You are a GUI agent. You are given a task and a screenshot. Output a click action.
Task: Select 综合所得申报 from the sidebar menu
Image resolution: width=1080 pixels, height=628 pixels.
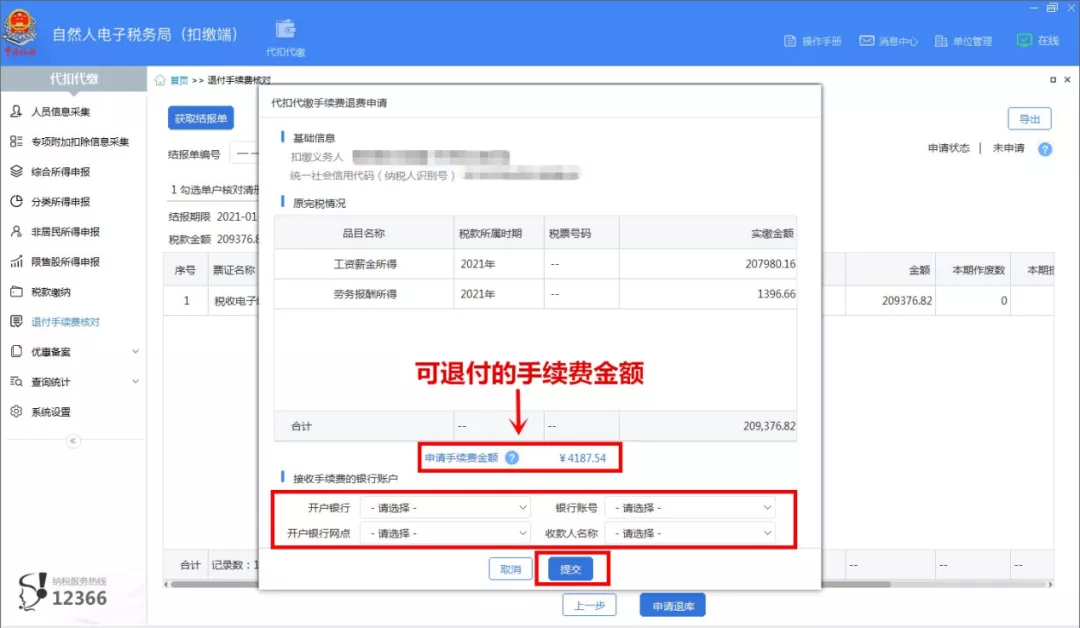pos(60,172)
